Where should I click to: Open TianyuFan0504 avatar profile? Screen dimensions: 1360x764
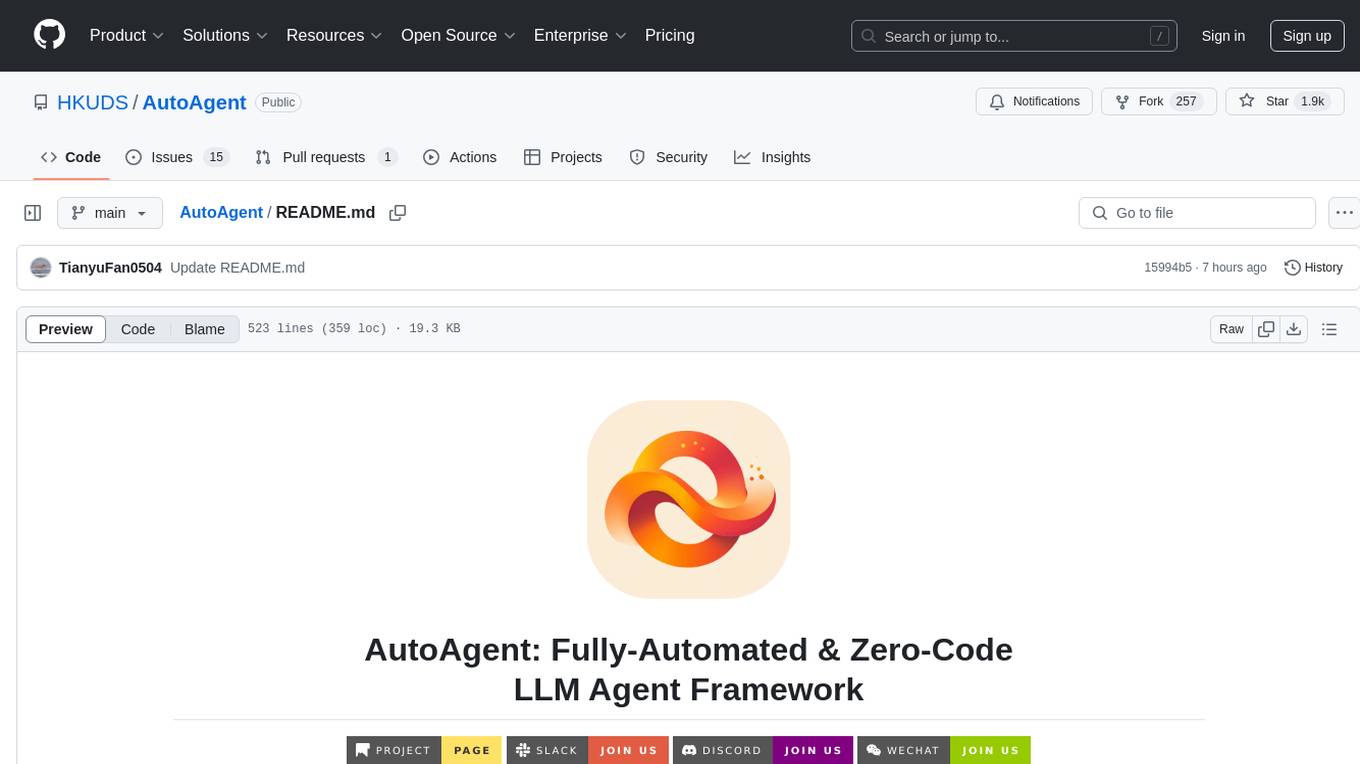pos(40,268)
